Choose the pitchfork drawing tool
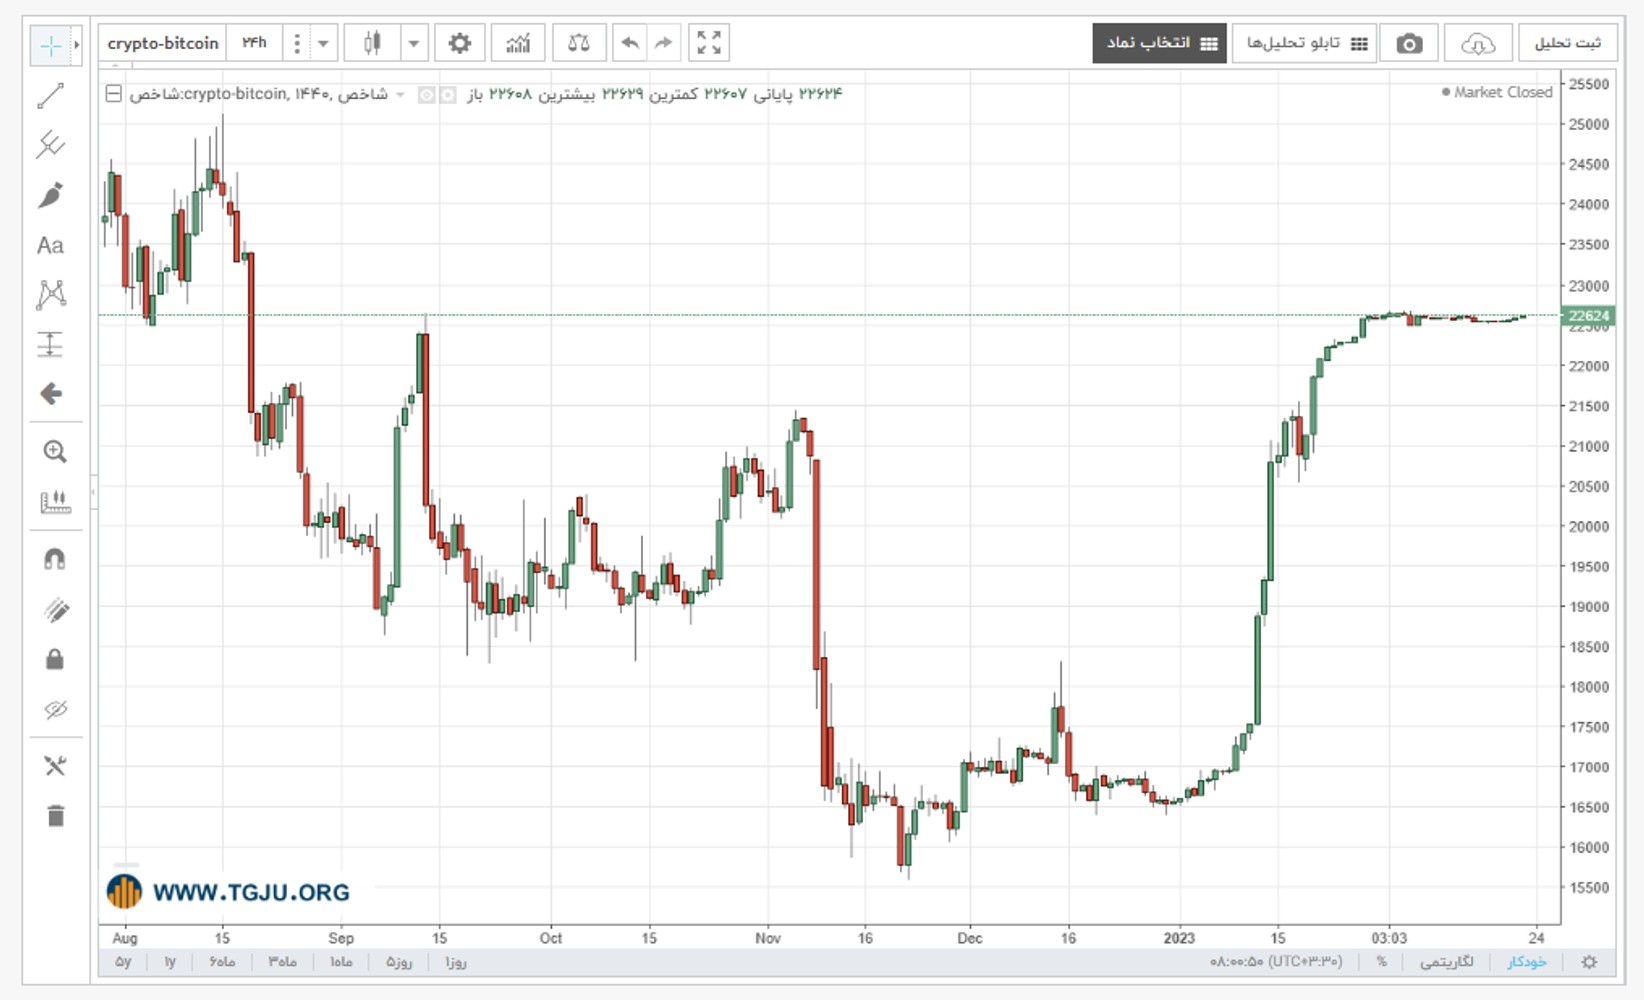The height and width of the screenshot is (1000, 1644). click(50, 145)
